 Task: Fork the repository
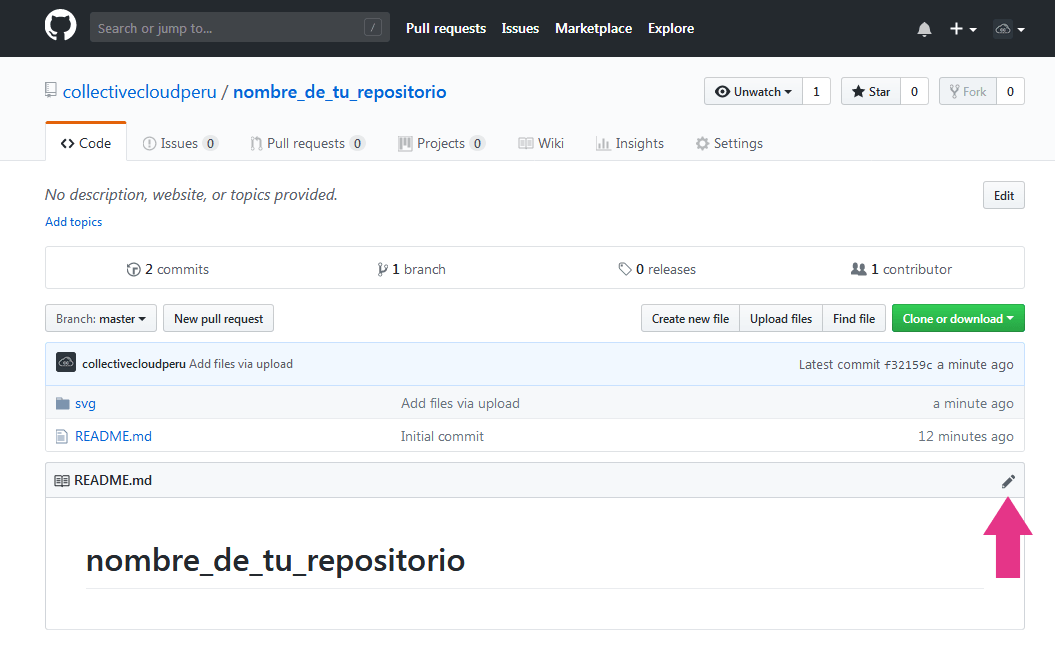click(967, 92)
